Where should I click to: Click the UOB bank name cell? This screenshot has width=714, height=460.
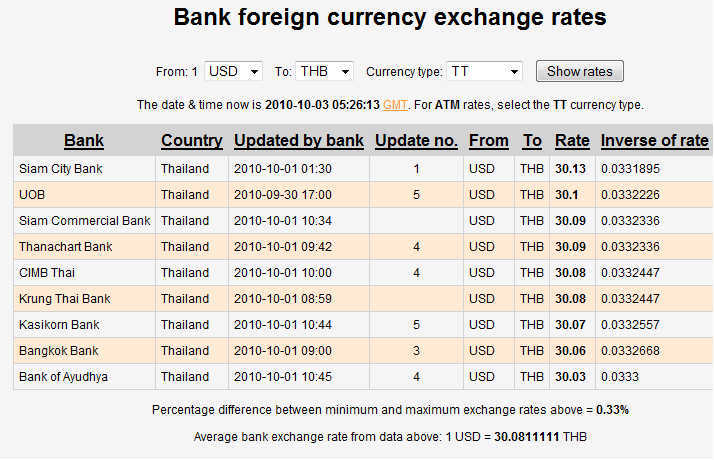pyautogui.click(x=32, y=194)
